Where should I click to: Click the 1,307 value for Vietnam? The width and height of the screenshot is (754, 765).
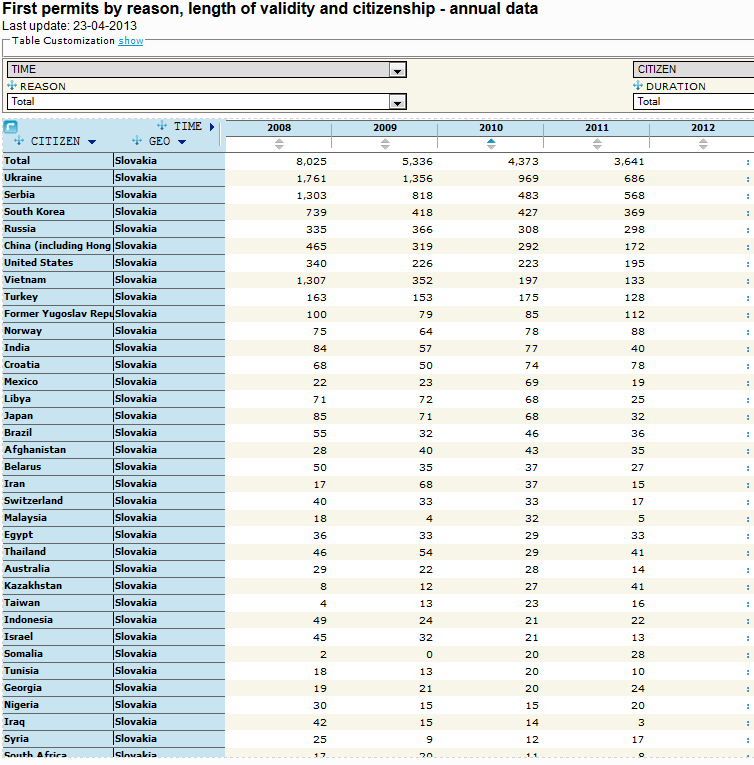tap(311, 281)
